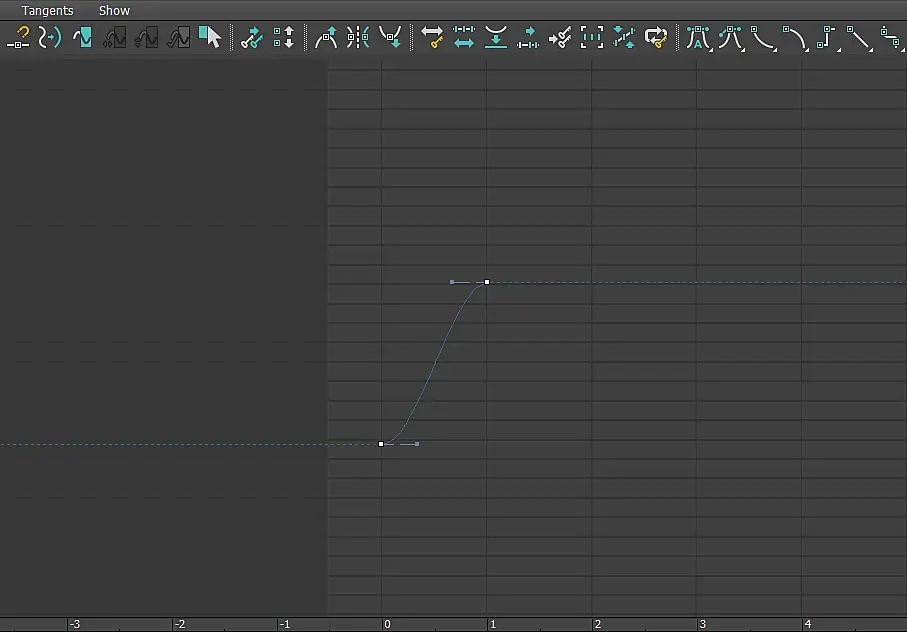907x632 pixels.
Task: Activate the selection arrow with teal square icon
Action: coord(209,38)
